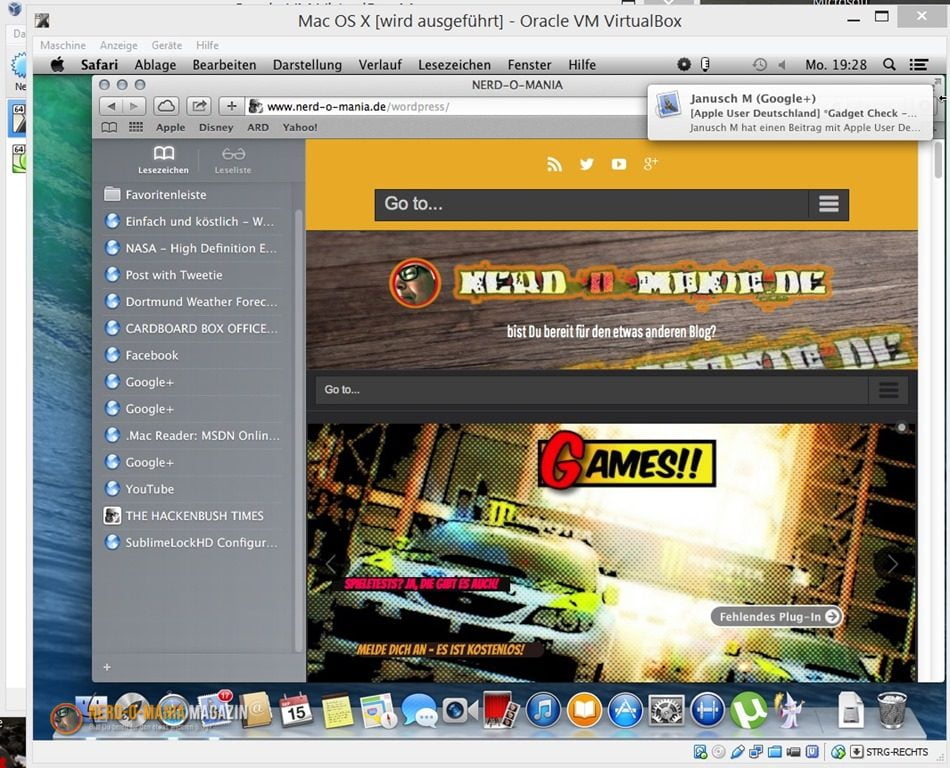The width and height of the screenshot is (950, 768).
Task: Go forward with Safari's forward arrow
Action: 134,107
